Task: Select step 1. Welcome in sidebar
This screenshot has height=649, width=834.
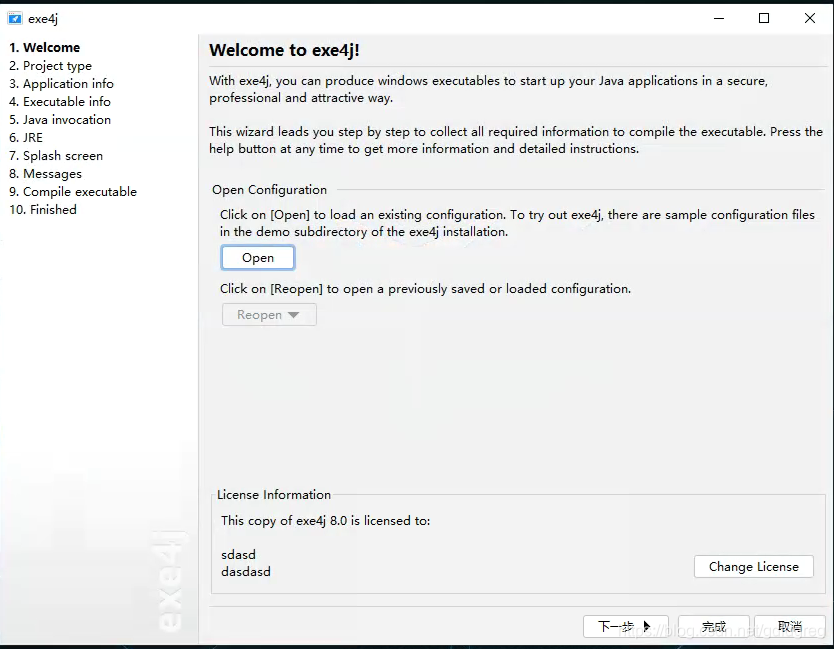Action: [45, 48]
